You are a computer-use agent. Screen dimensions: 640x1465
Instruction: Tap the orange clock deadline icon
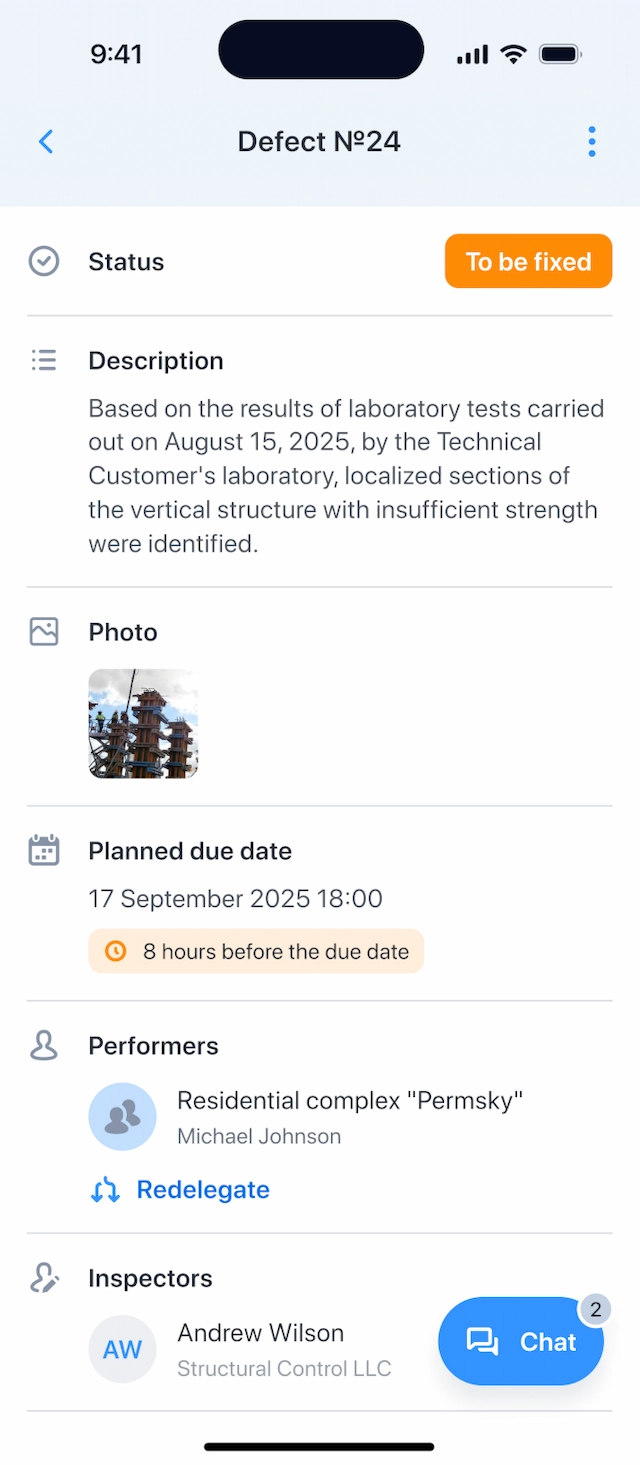(116, 951)
